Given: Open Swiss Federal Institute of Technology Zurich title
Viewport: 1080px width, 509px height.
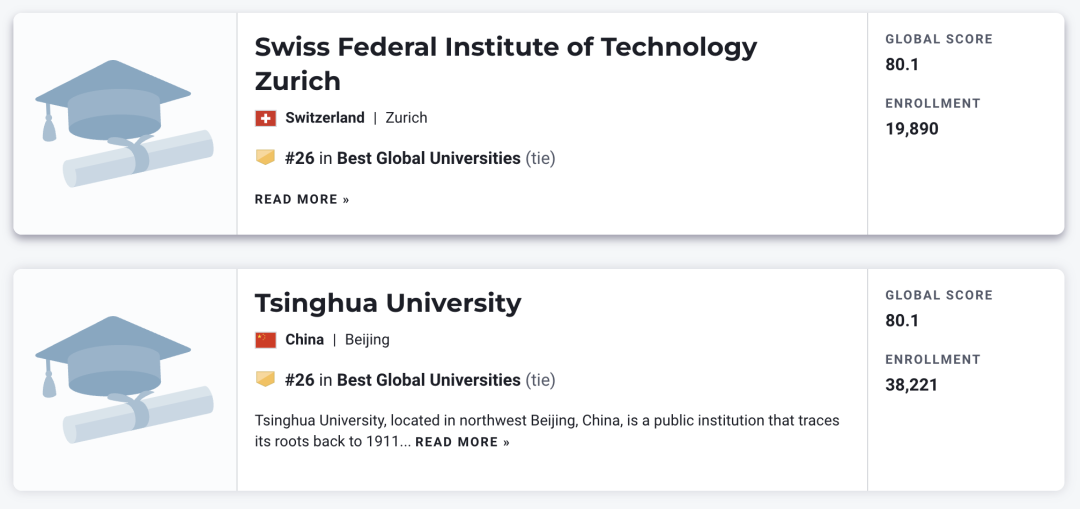Looking at the screenshot, I should pos(506,64).
